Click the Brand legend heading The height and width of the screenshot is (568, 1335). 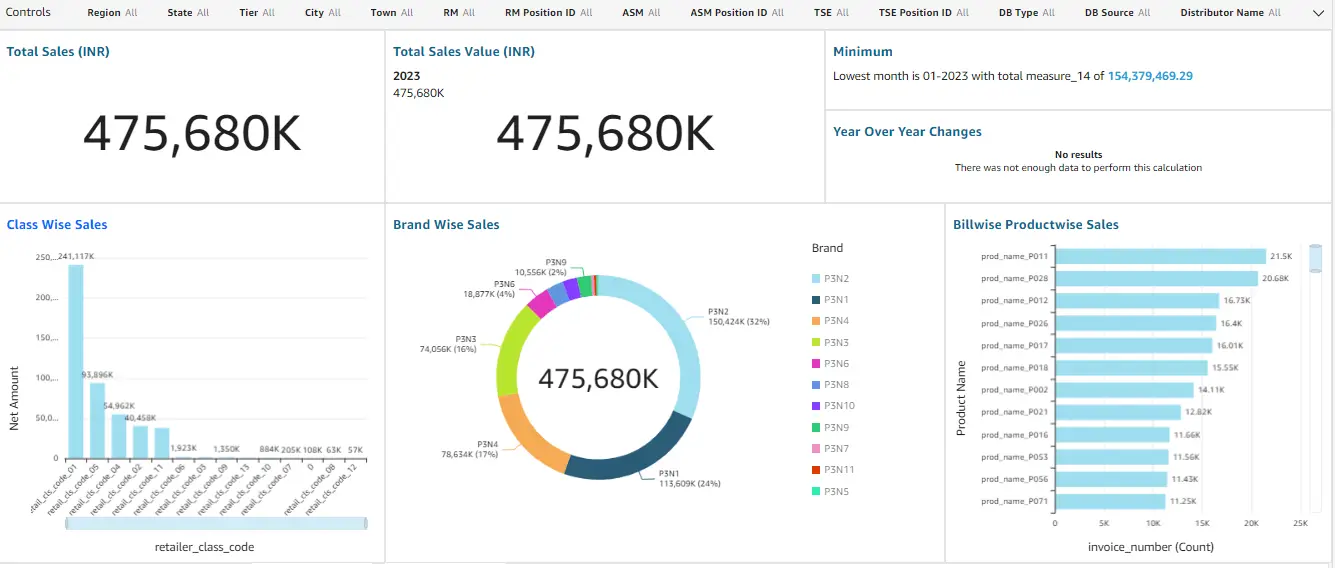tap(827, 248)
